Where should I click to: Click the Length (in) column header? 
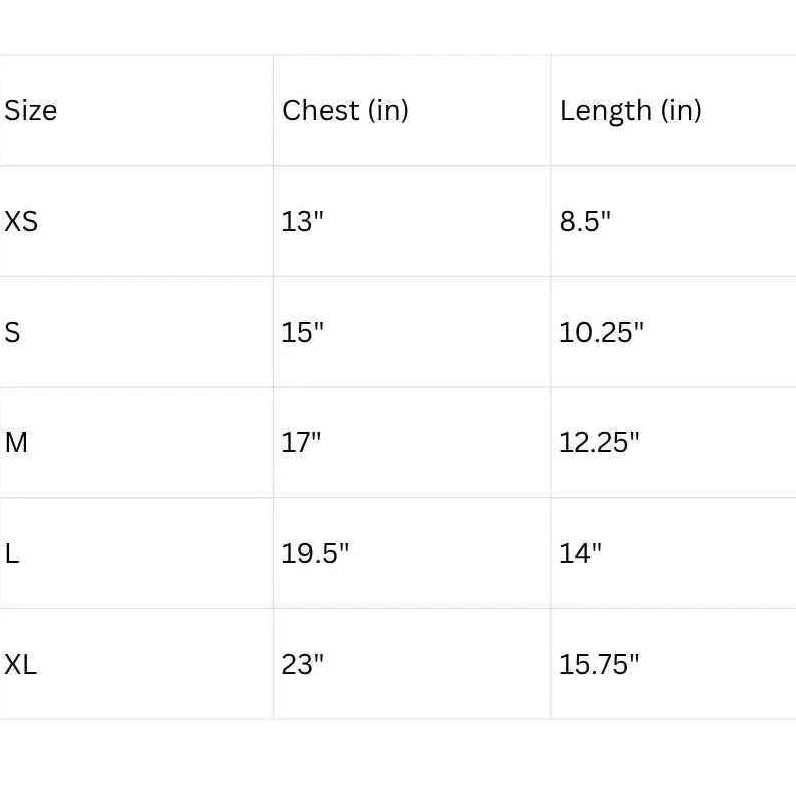click(631, 111)
